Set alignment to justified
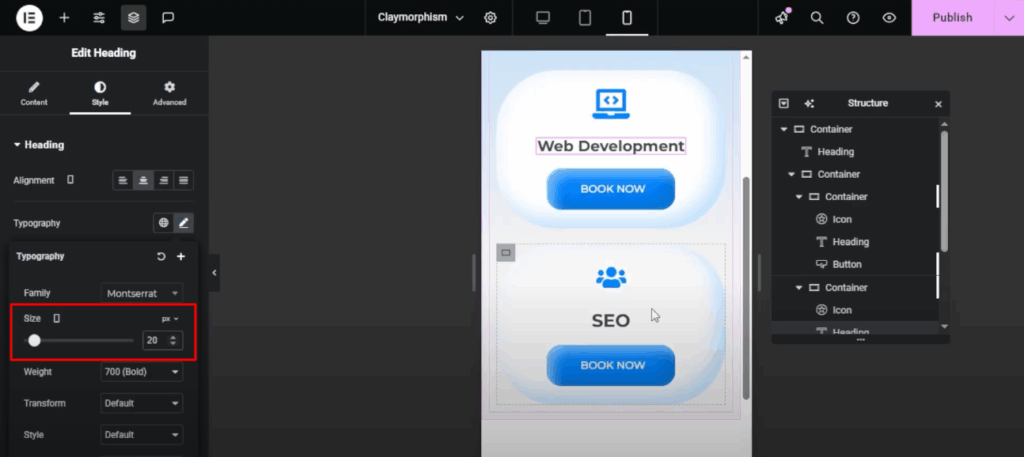The image size is (1024, 457). point(184,180)
